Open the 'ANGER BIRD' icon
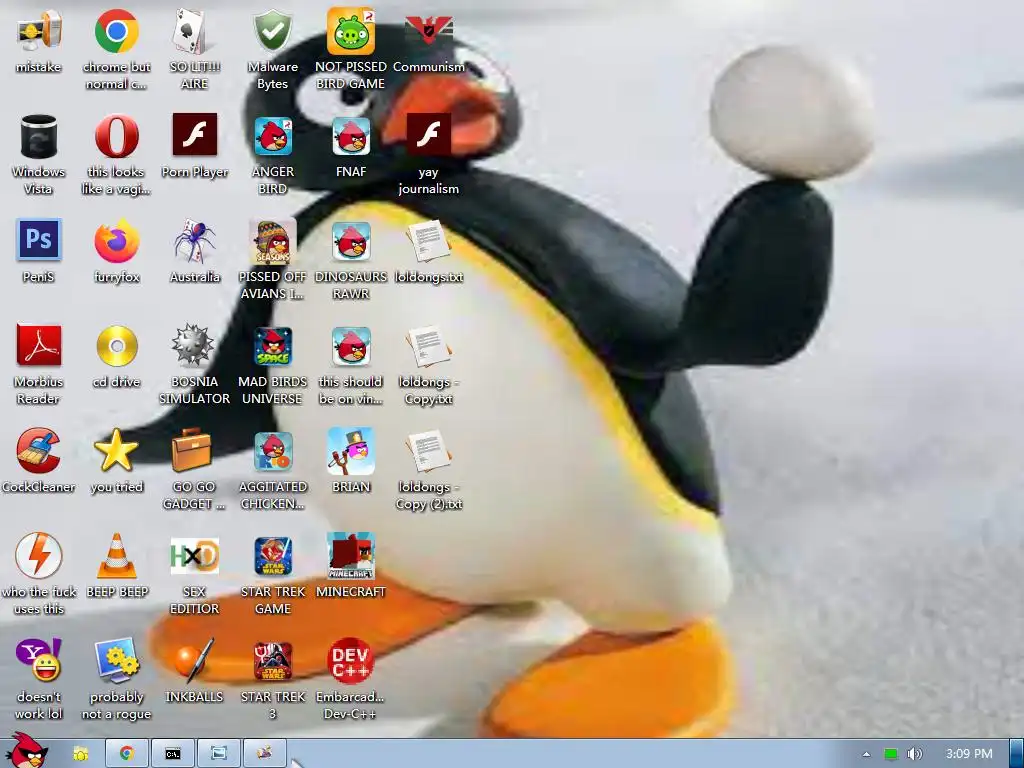Image resolution: width=1024 pixels, height=768 pixels. [x=272, y=136]
